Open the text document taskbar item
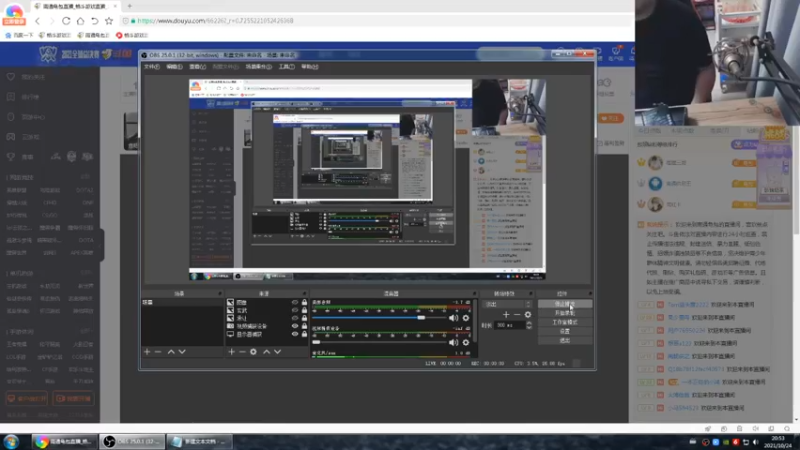The width and height of the screenshot is (800, 450). (199, 441)
